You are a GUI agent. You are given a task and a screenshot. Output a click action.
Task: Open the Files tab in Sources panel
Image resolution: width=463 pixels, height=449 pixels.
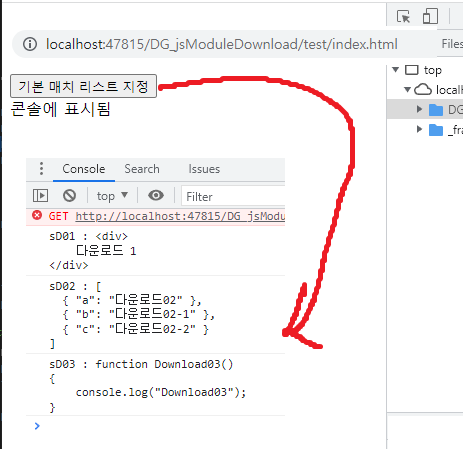tap(452, 44)
